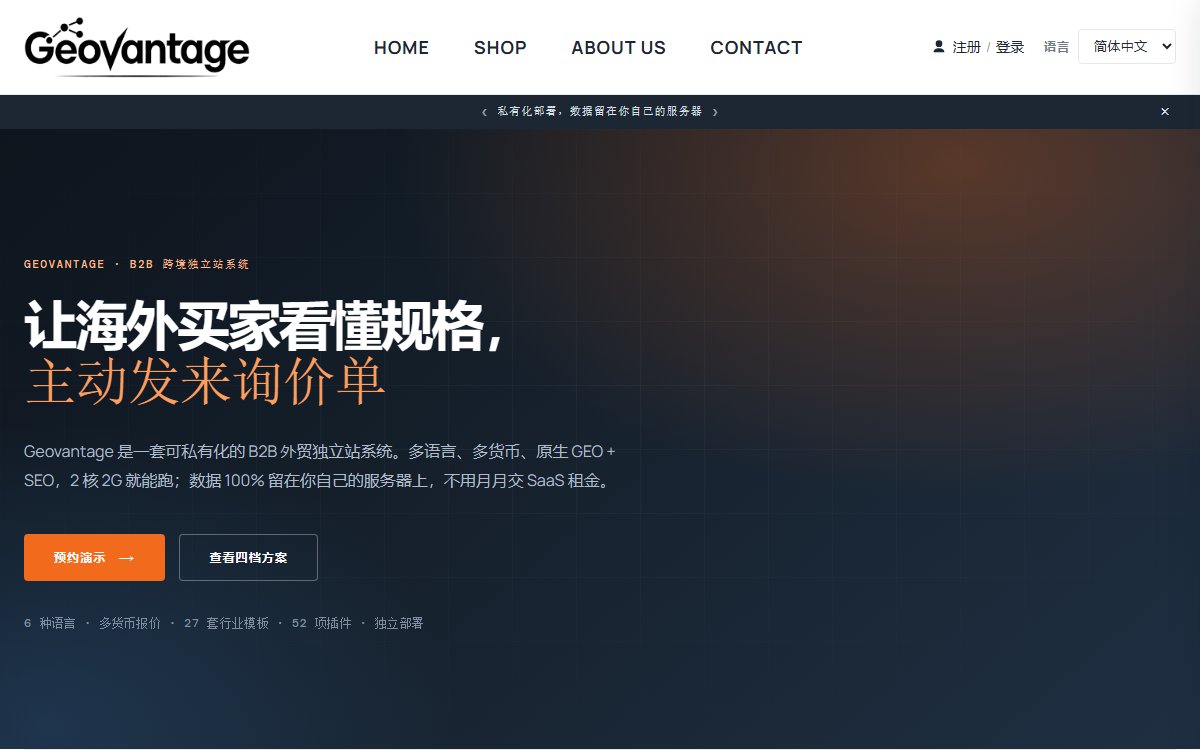Click the Geovantage logo
The width and height of the screenshot is (1200, 750).
[137, 47]
